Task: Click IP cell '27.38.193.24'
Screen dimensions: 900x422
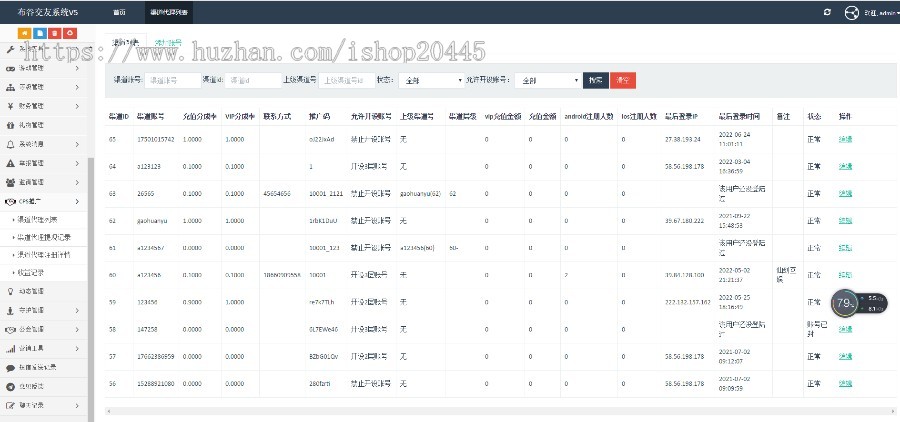Action: point(684,139)
